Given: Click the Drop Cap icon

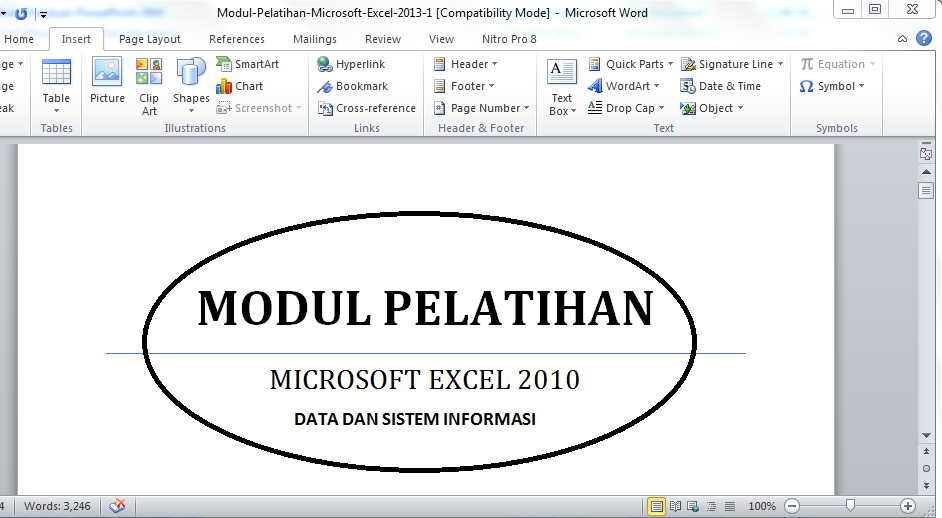Looking at the screenshot, I should (595, 108).
